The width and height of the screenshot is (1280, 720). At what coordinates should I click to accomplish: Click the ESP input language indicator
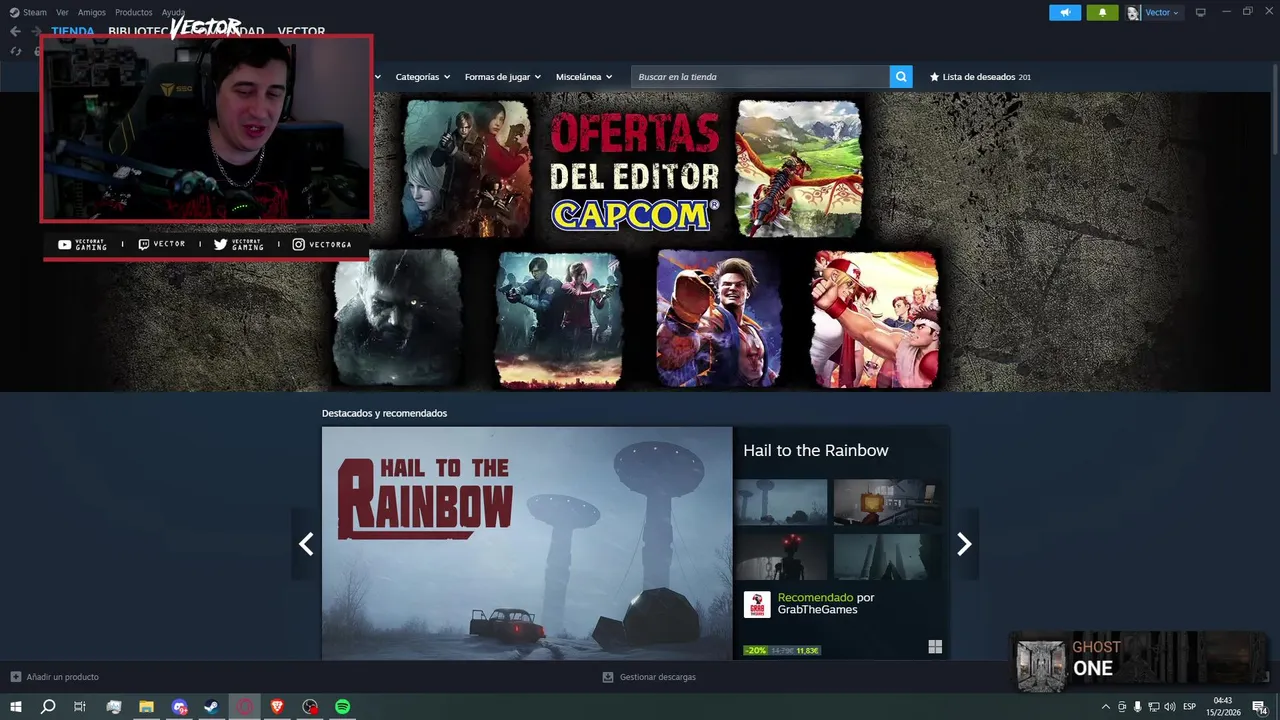[x=1190, y=707]
